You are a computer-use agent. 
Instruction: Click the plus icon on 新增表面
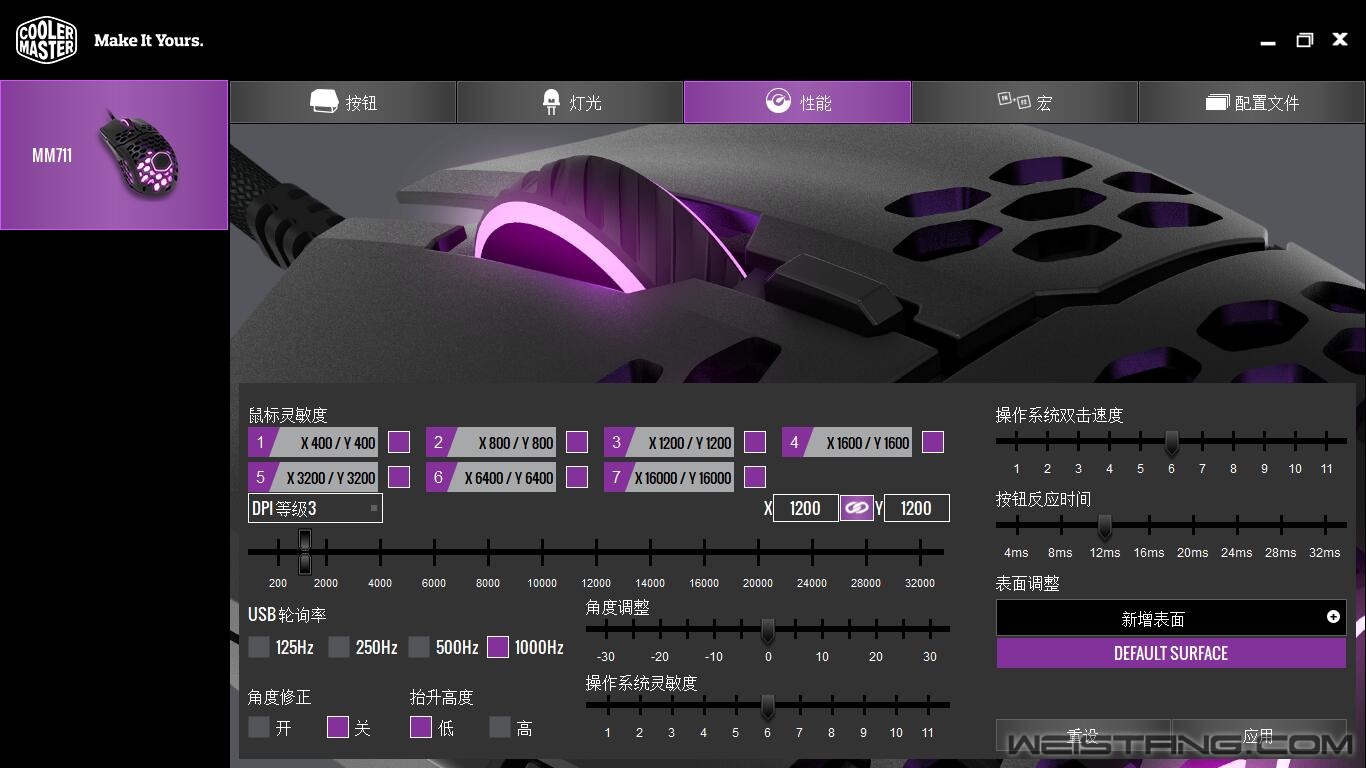[x=1333, y=617]
